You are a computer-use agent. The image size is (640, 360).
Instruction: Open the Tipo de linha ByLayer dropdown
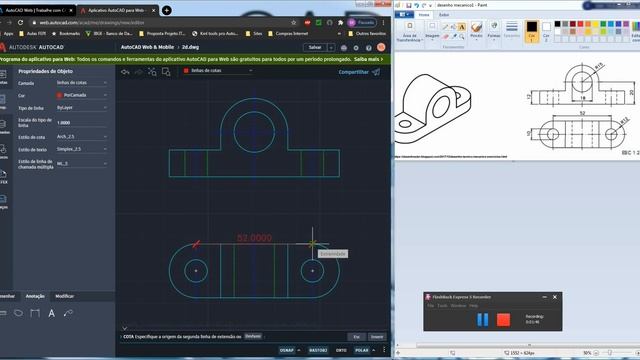[x=82, y=108]
